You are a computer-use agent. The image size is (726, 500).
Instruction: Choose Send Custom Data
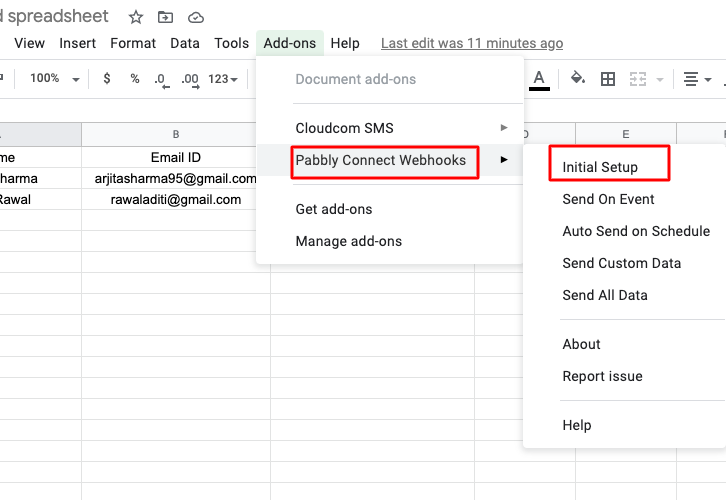[x=625, y=263]
